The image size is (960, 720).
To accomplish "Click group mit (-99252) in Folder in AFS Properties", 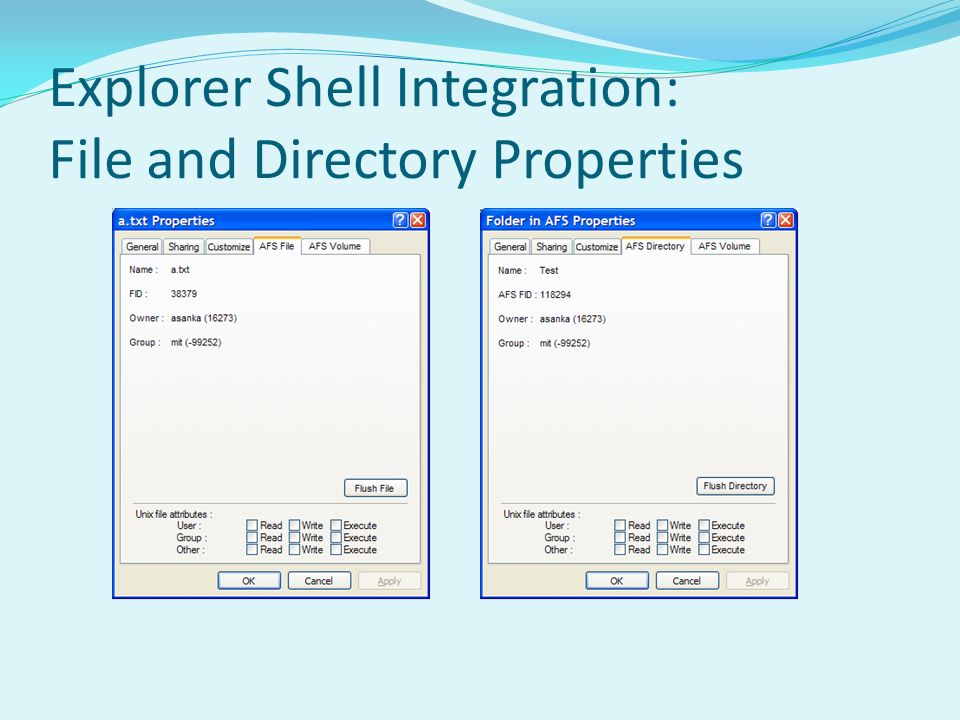I will point(564,343).
